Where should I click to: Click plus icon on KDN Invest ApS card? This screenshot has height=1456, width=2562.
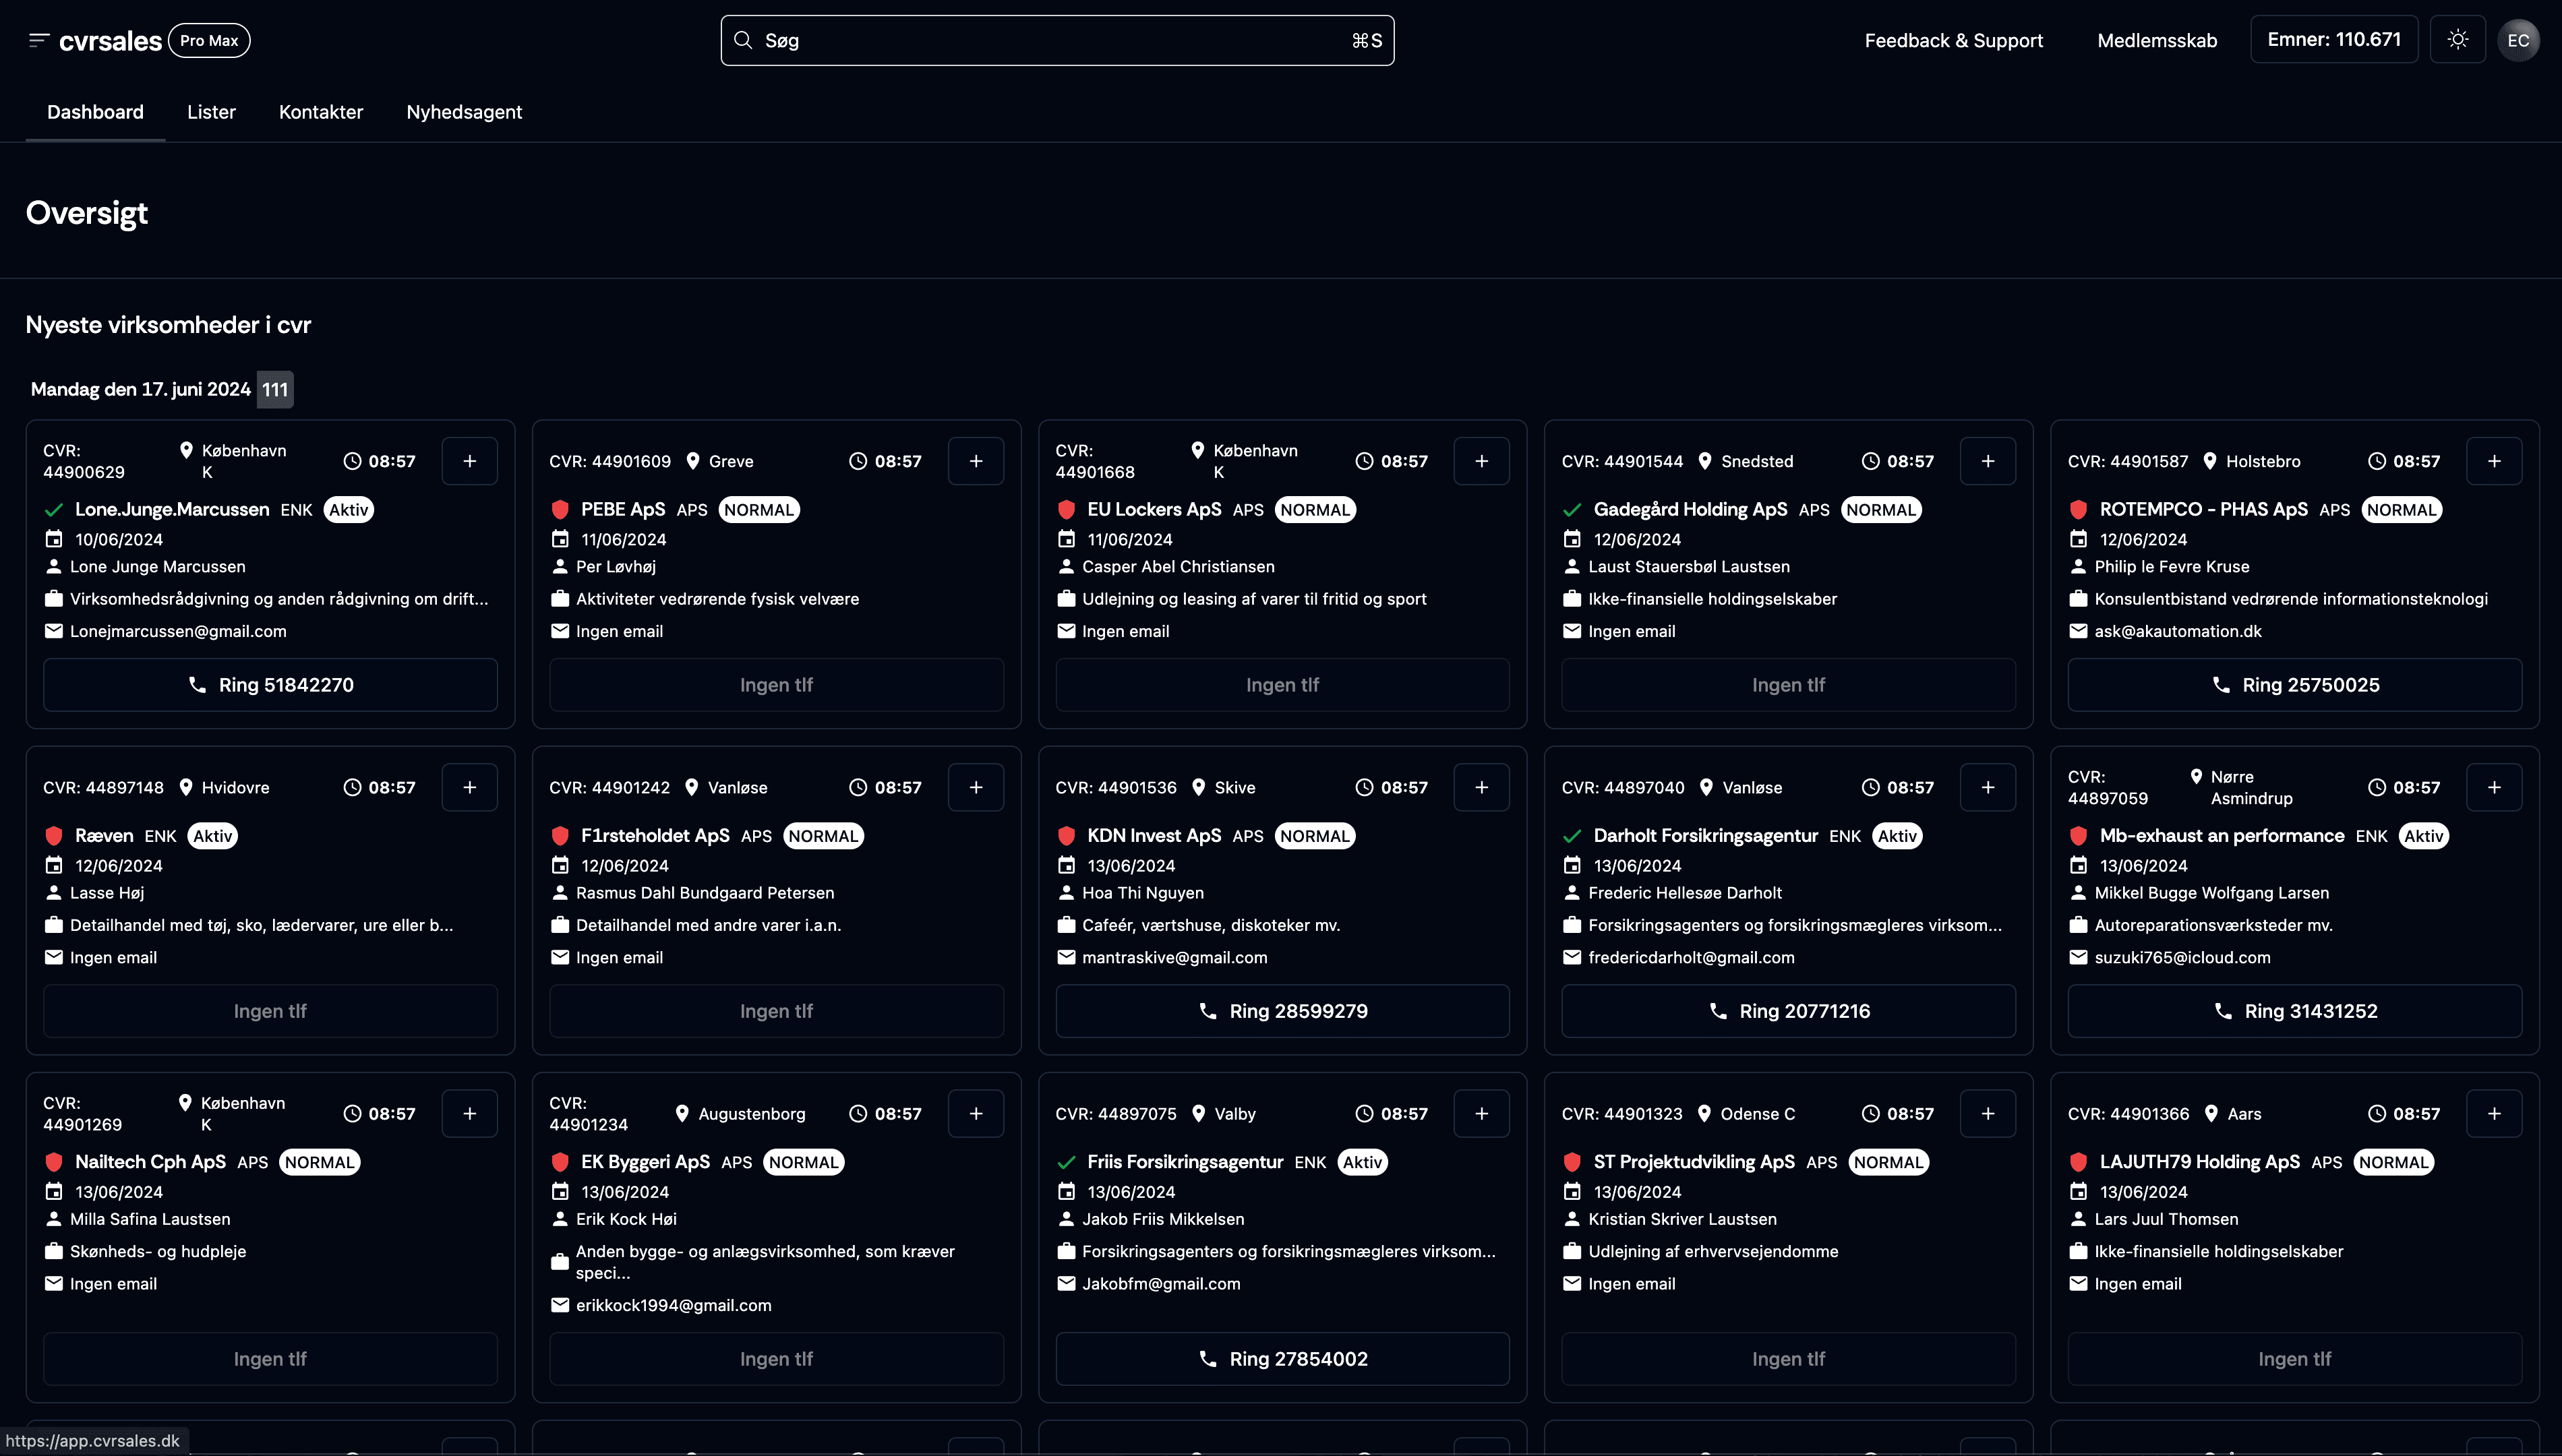(1481, 787)
